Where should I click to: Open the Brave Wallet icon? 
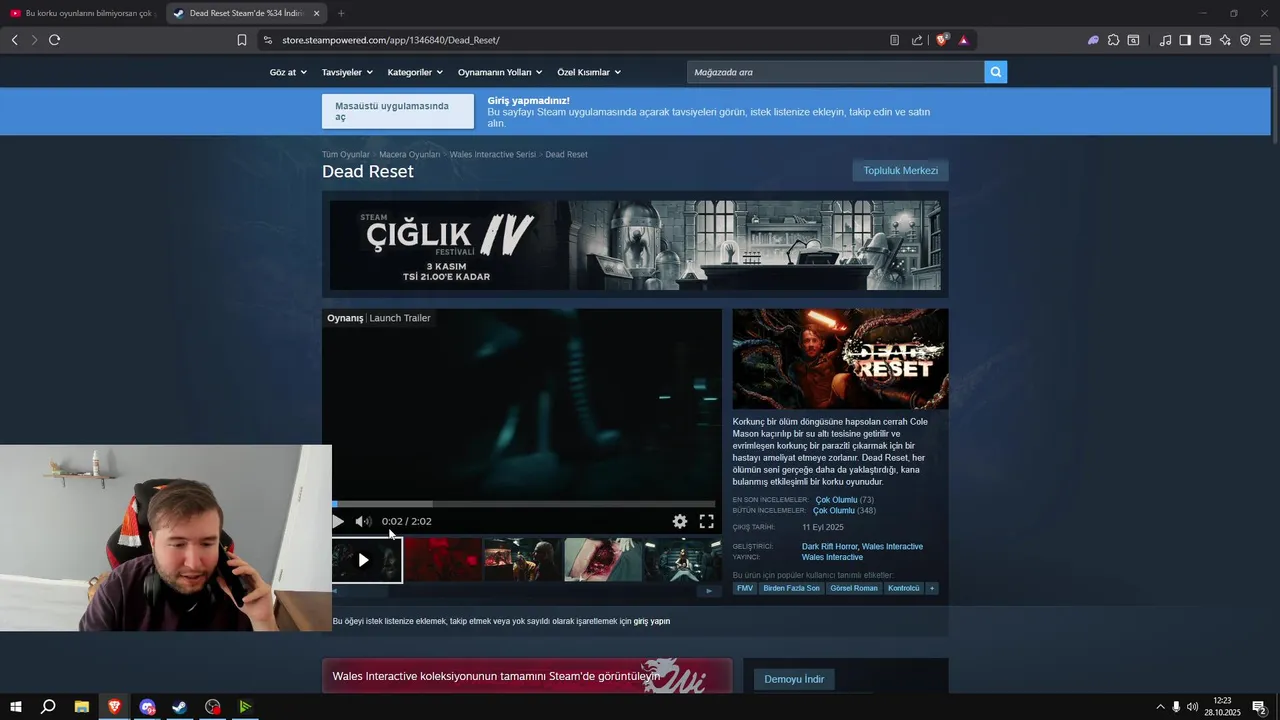(1205, 40)
